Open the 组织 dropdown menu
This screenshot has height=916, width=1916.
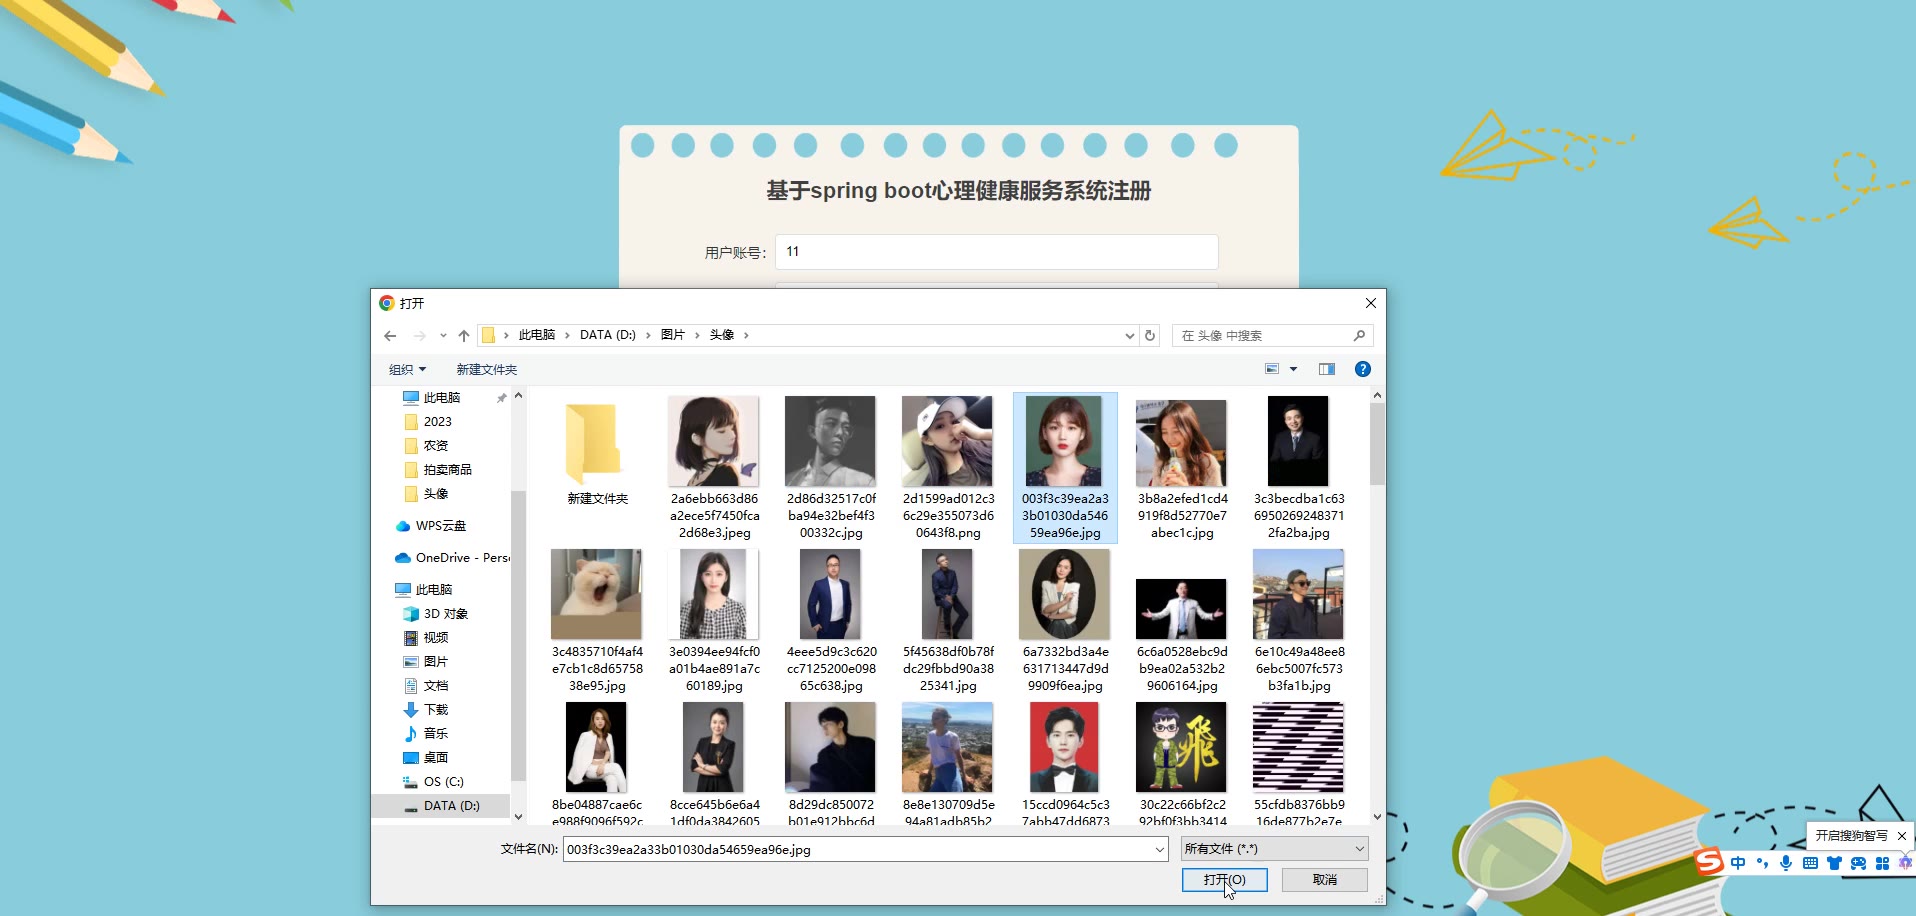[x=407, y=370]
